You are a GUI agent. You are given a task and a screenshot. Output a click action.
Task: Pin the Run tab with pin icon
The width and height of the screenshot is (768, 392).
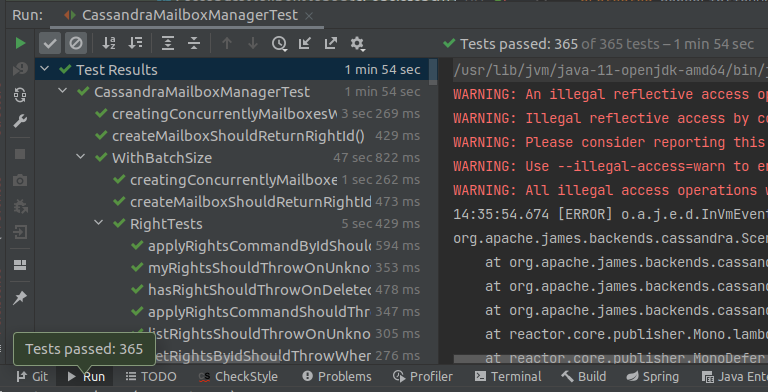point(20,297)
